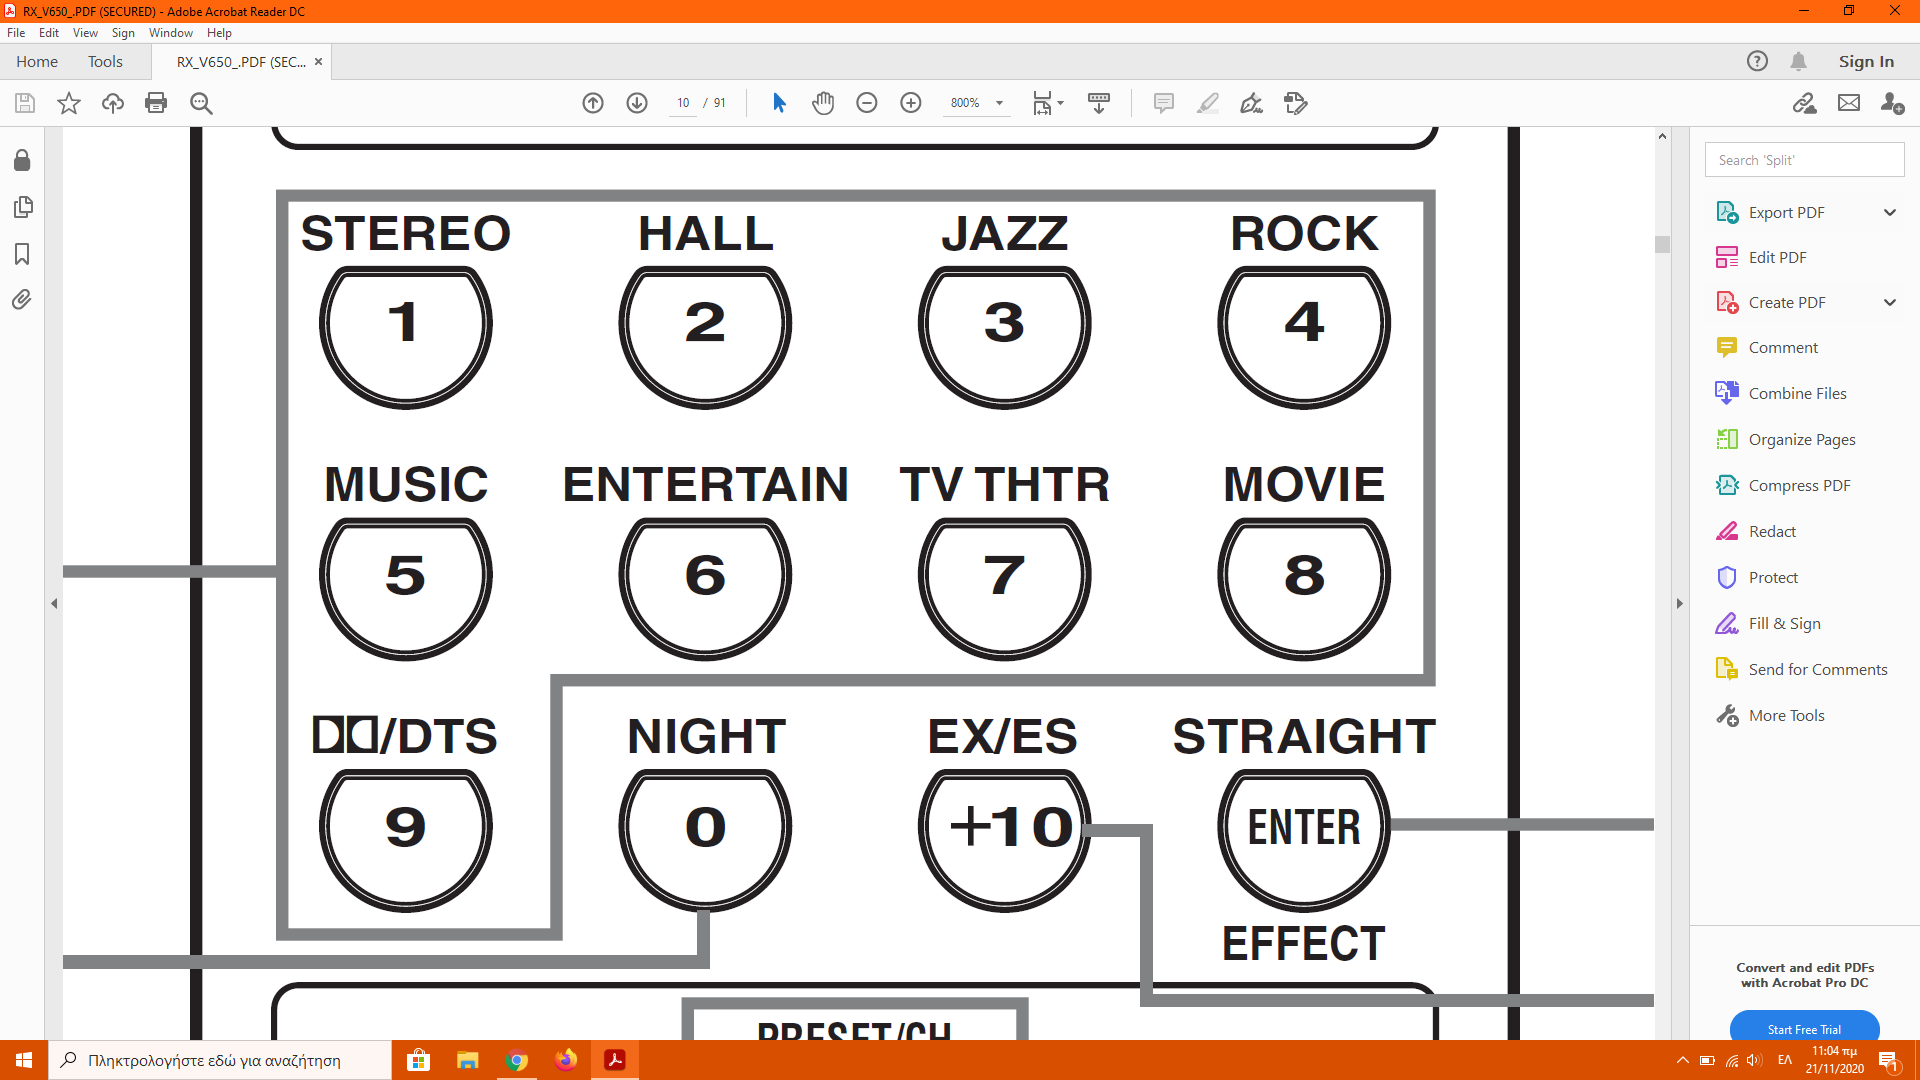Open the zoom level dropdown

(x=999, y=103)
